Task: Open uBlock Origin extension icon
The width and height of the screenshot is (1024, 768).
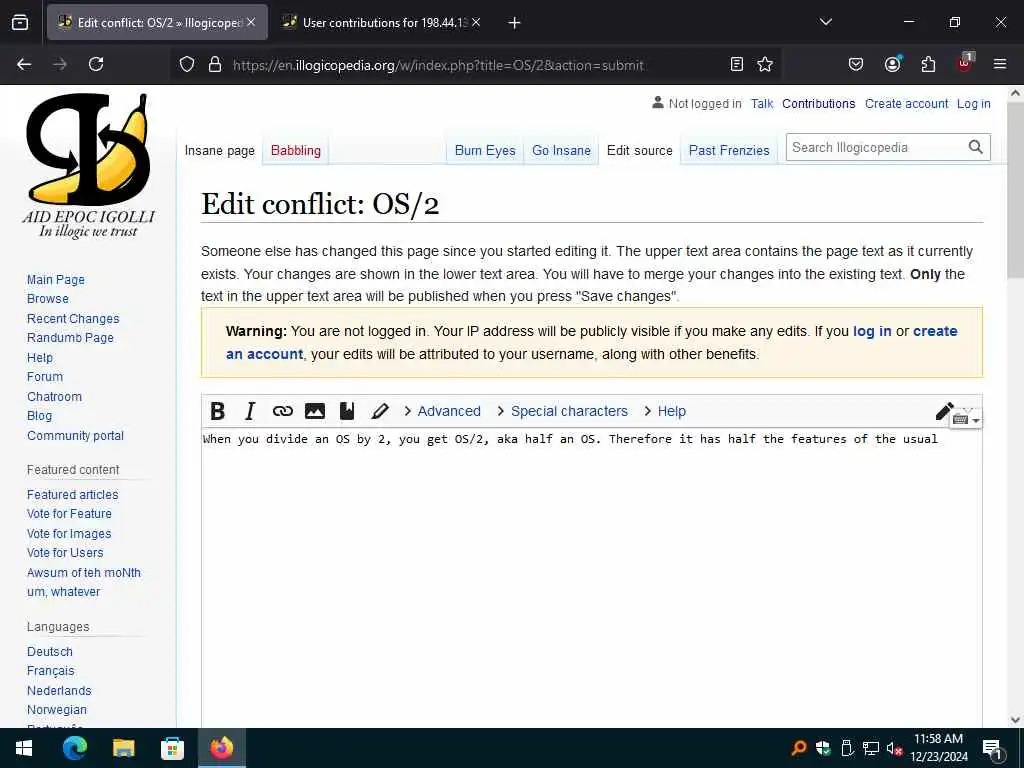Action: coord(965,63)
